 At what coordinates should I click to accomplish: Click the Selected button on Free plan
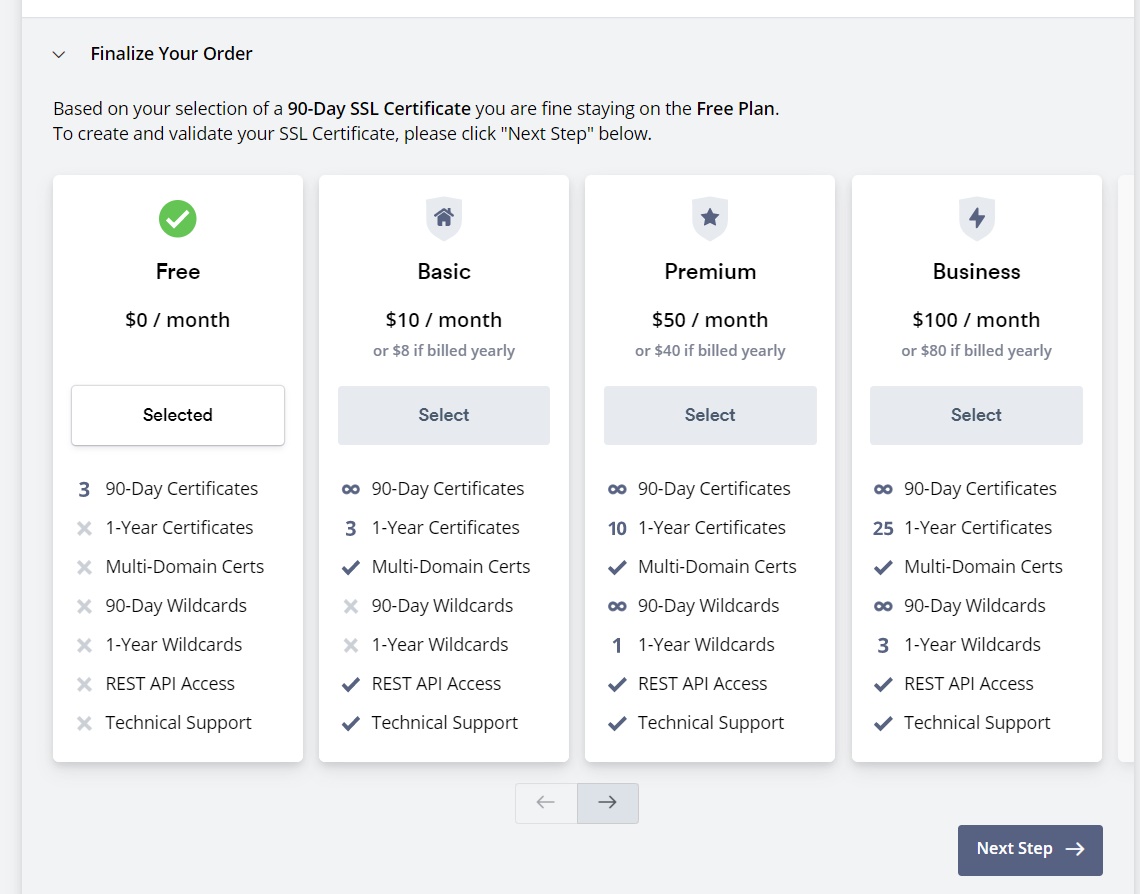coord(178,415)
